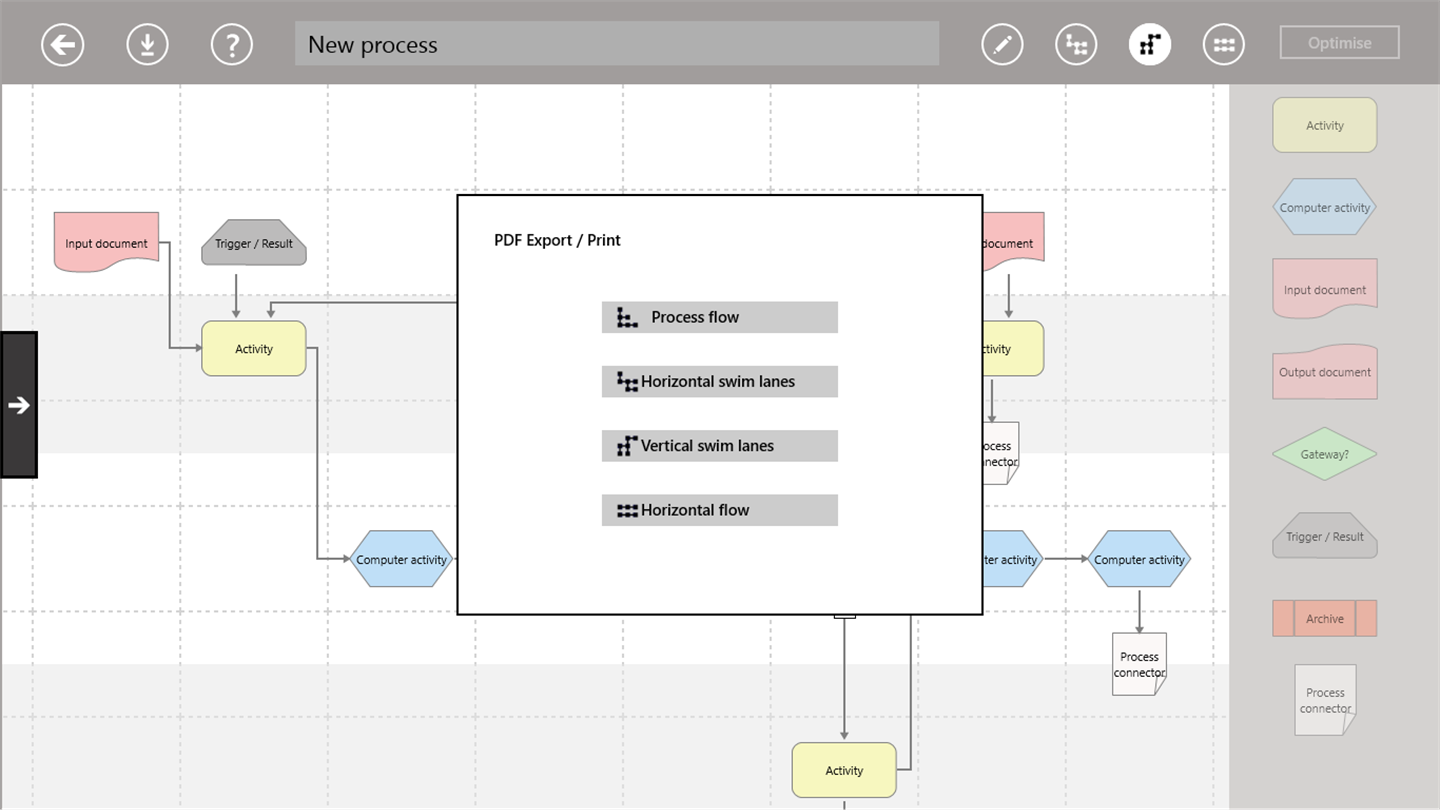Screen dimensions: 1440x810
Task: Select the Archive shape in palette
Action: tap(1324, 619)
